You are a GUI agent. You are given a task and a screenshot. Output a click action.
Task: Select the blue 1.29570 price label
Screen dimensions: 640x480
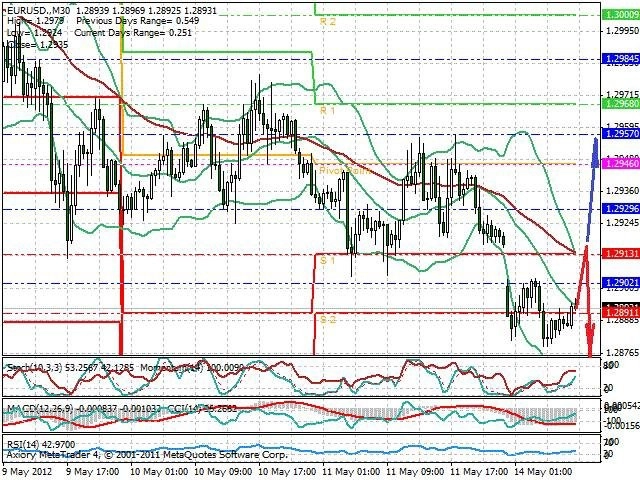coord(621,134)
